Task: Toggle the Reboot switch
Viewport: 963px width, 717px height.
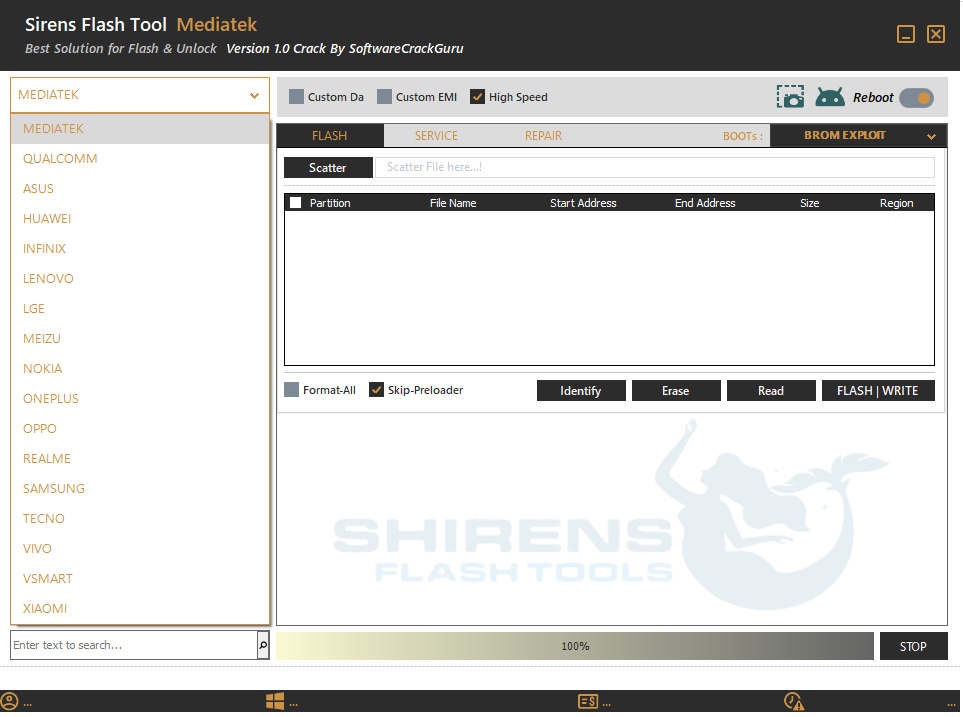Action: pos(916,98)
